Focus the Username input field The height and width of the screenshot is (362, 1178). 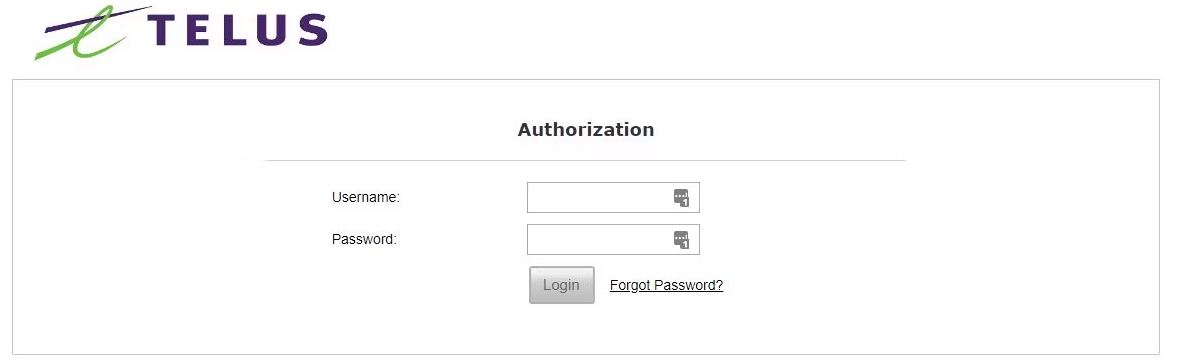pos(613,198)
